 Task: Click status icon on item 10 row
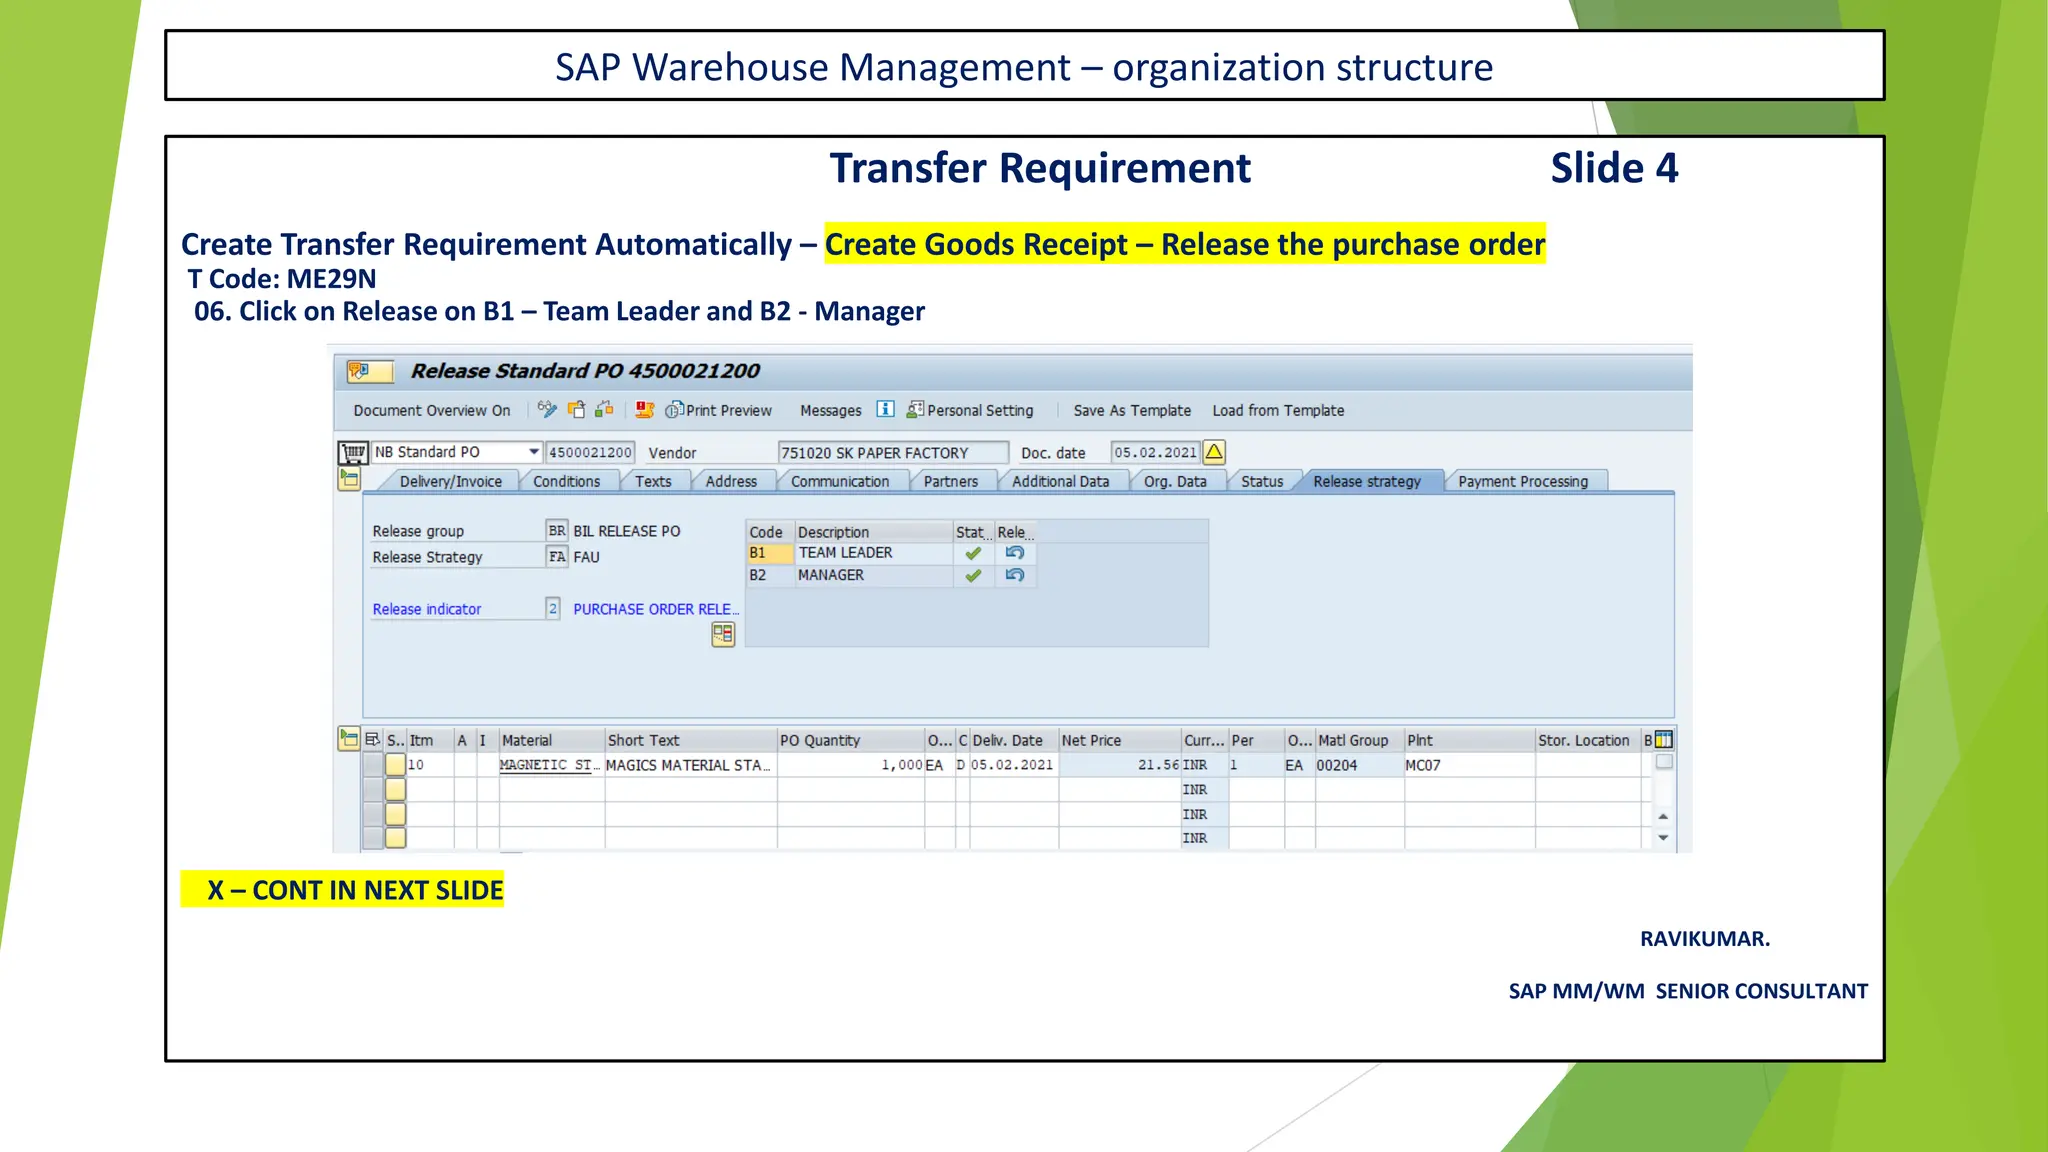tap(396, 765)
